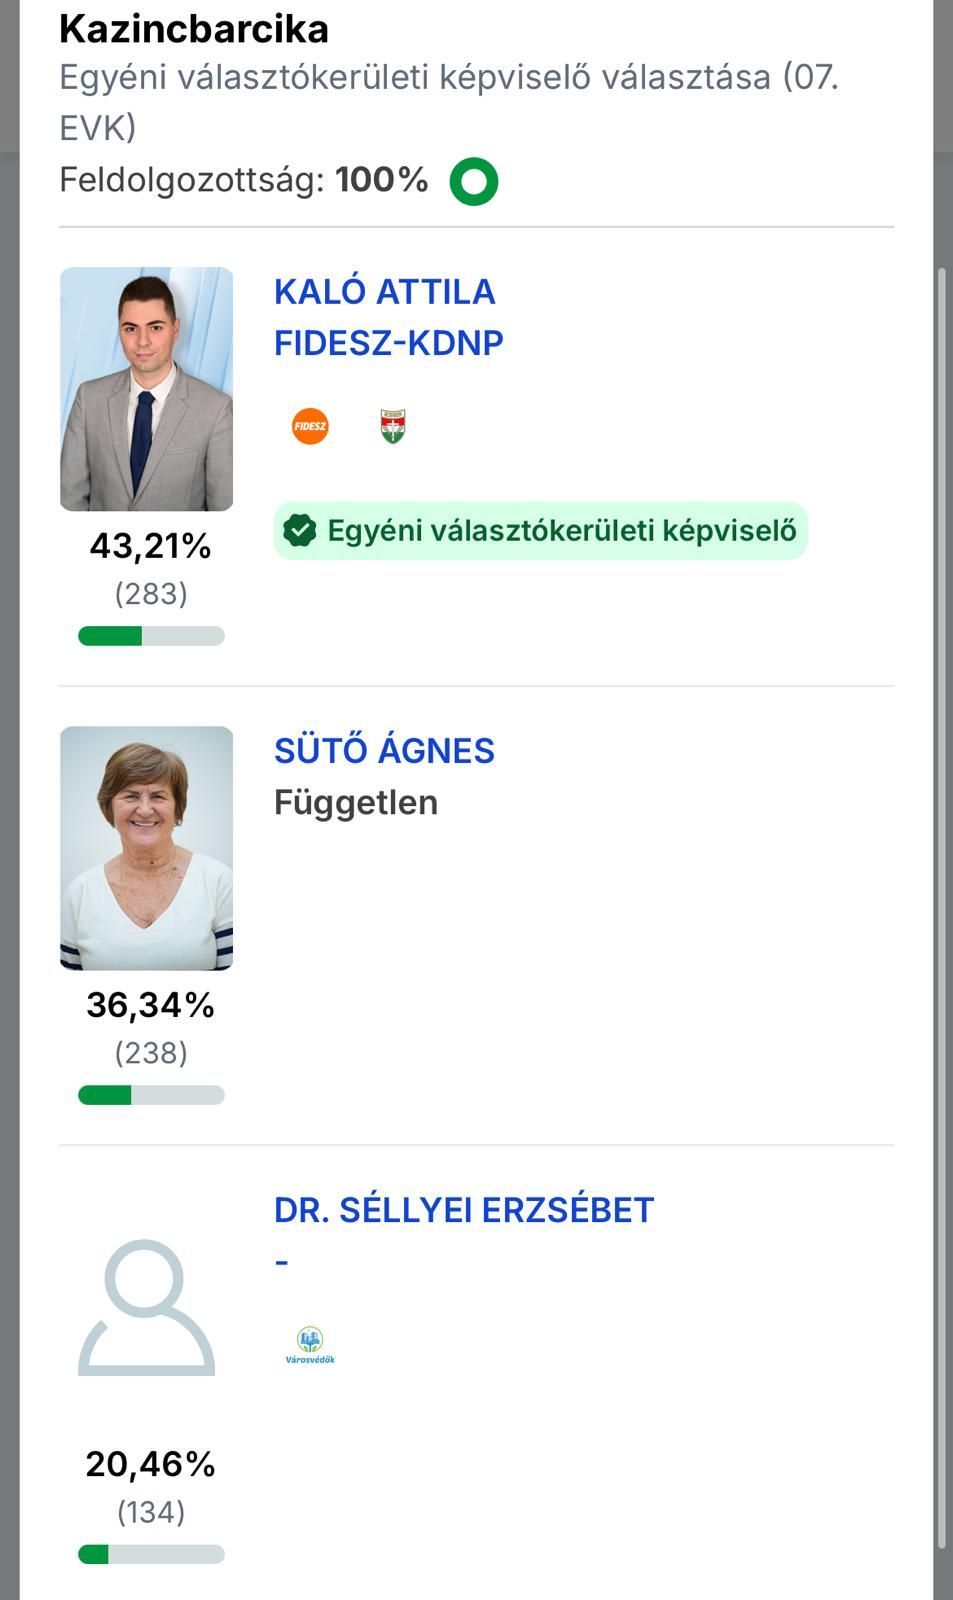Click the placeholder person avatar for Dr. Séllyei

click(147, 1310)
